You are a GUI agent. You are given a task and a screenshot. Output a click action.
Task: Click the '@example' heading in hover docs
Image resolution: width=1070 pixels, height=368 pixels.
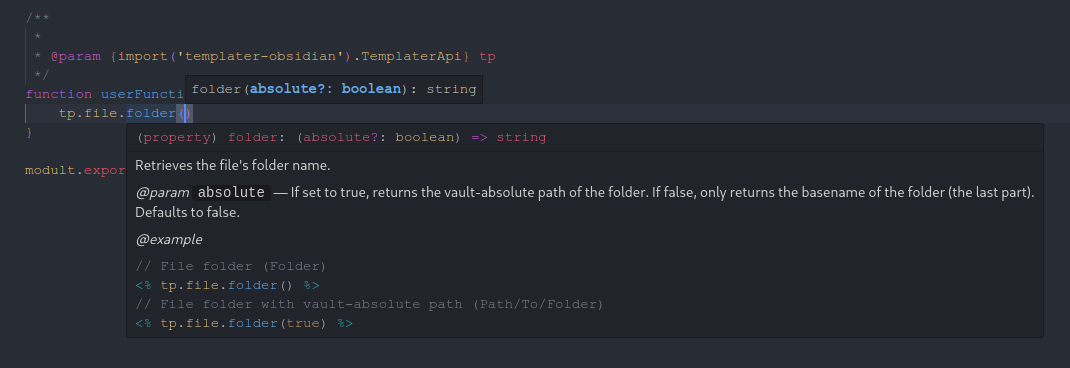pos(169,240)
